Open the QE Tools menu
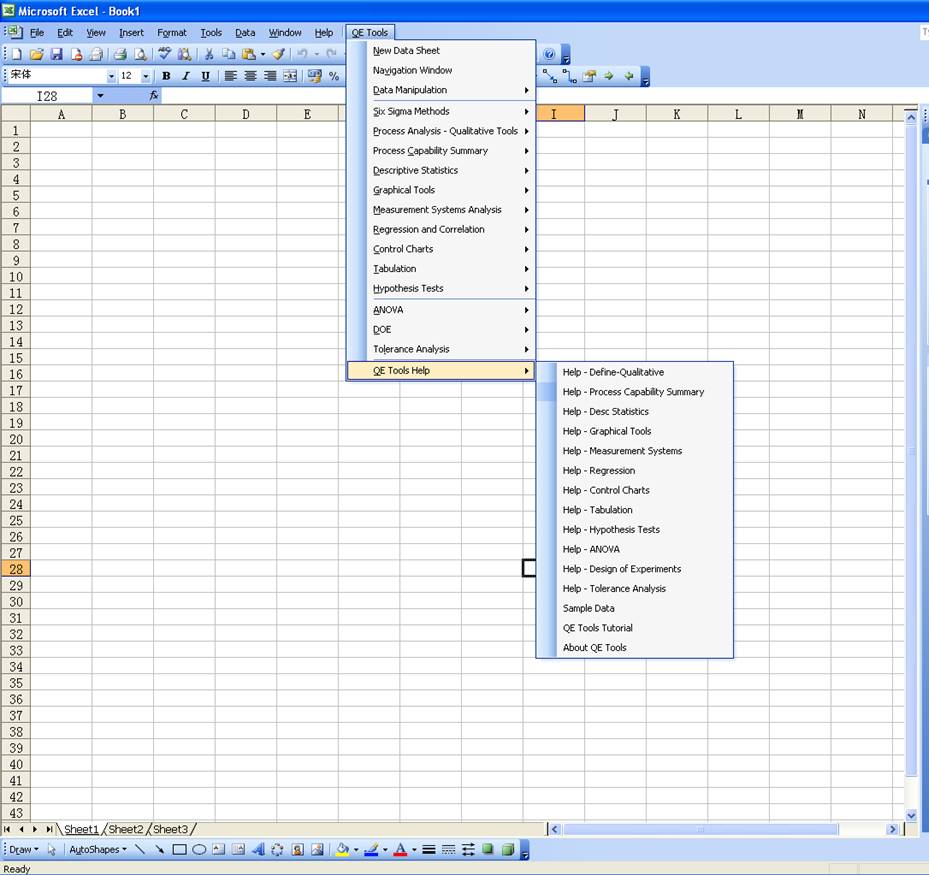The width and height of the screenshot is (929, 875). coord(370,33)
